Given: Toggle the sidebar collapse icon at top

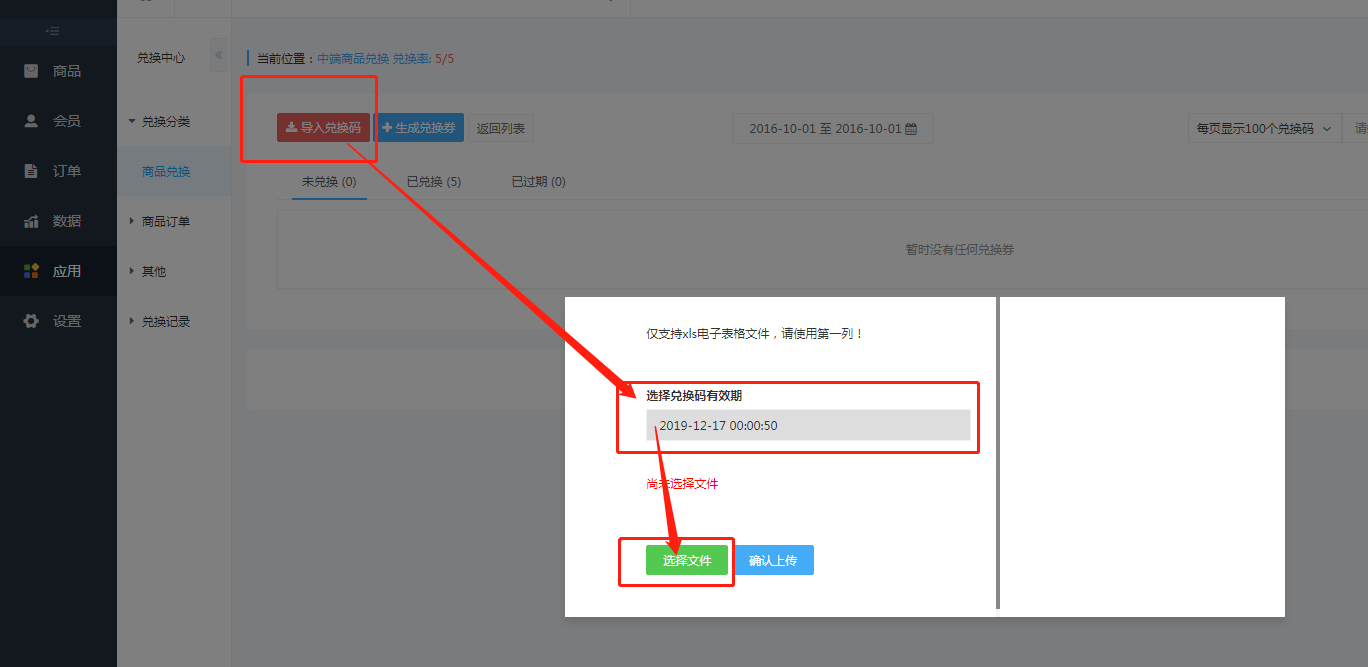Looking at the screenshot, I should (x=52, y=32).
